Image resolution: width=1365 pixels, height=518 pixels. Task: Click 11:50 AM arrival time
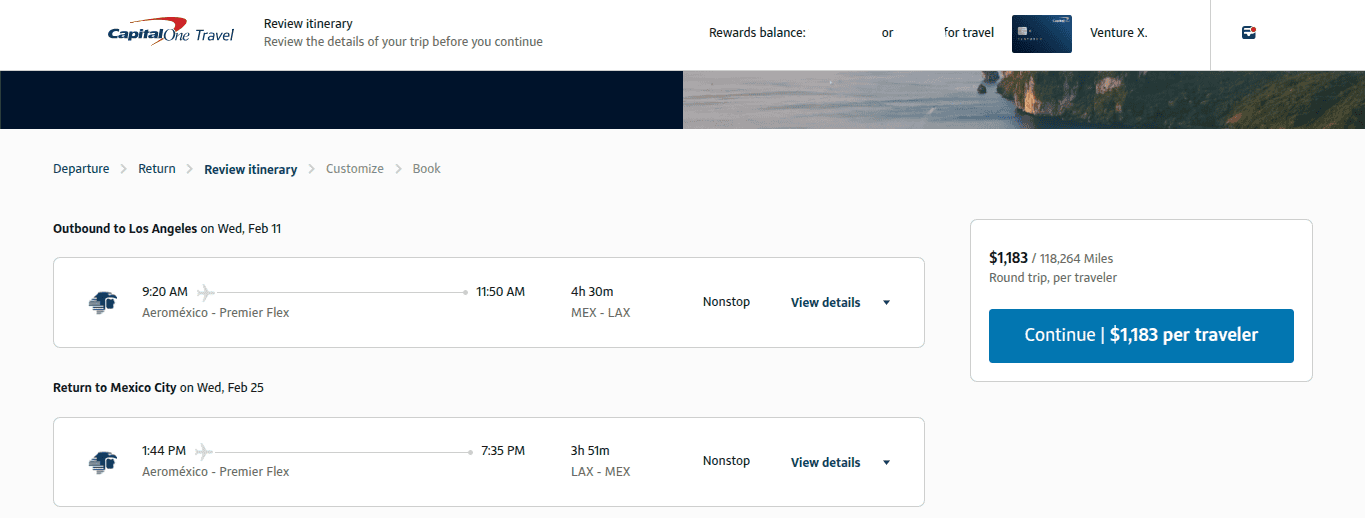(x=500, y=292)
